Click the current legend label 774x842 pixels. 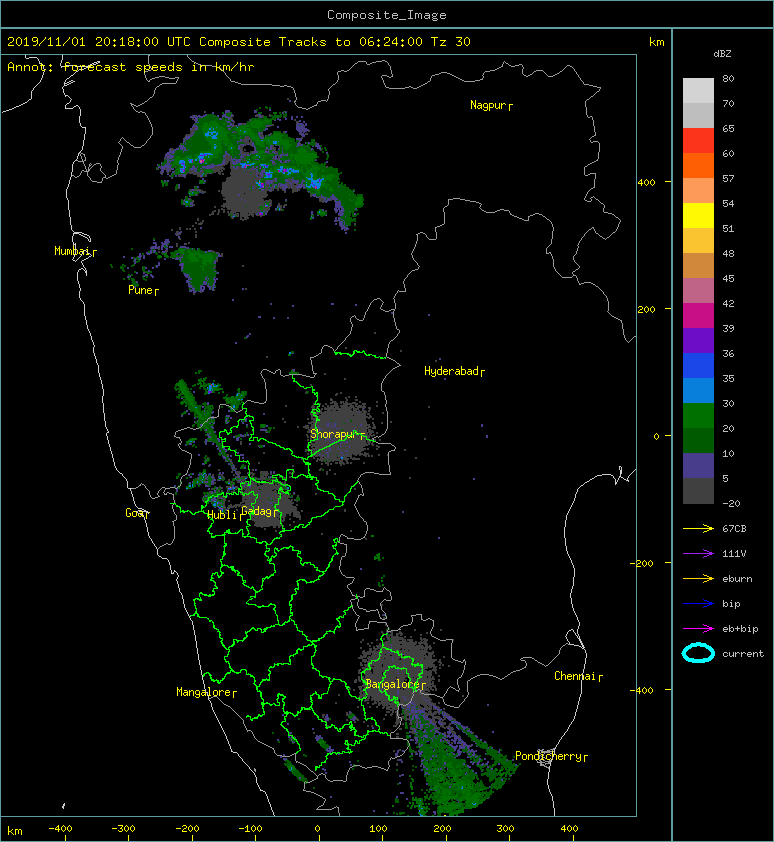tap(743, 654)
